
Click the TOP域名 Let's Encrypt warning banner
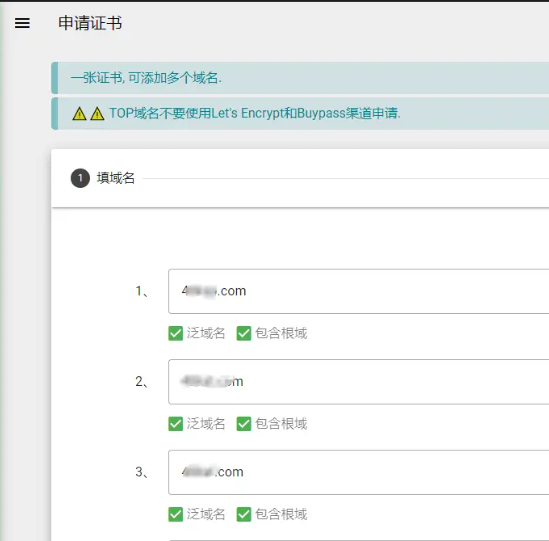pyautogui.click(x=300, y=113)
